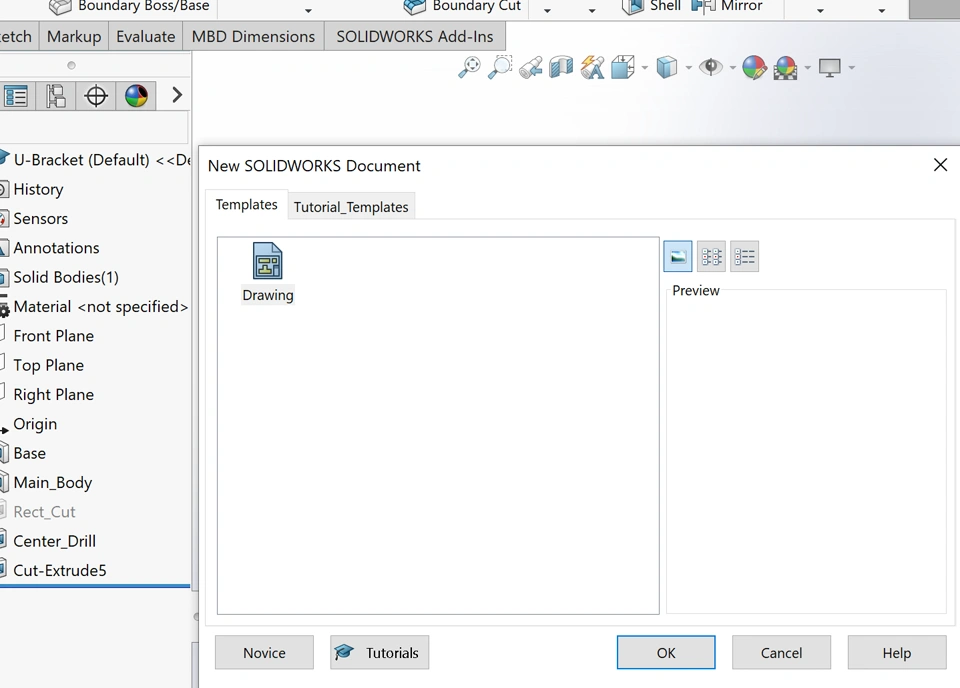Open the Evaluate ribbon tab

pyautogui.click(x=146, y=36)
